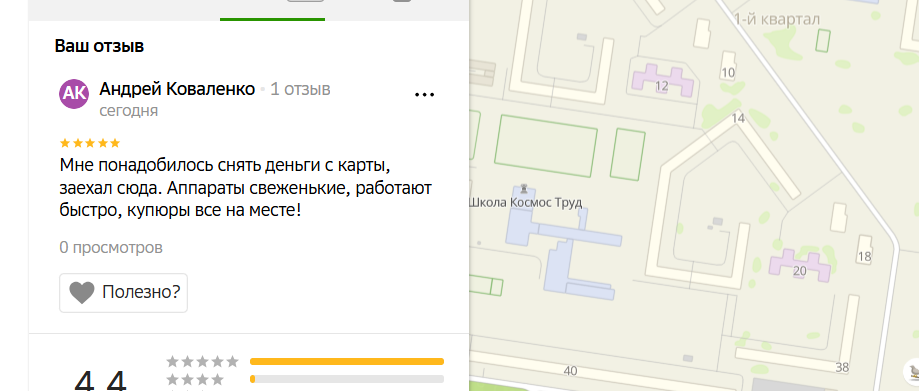This screenshot has height=391, width=919.
Task: Click building number 38 on map
Action: coord(842,368)
